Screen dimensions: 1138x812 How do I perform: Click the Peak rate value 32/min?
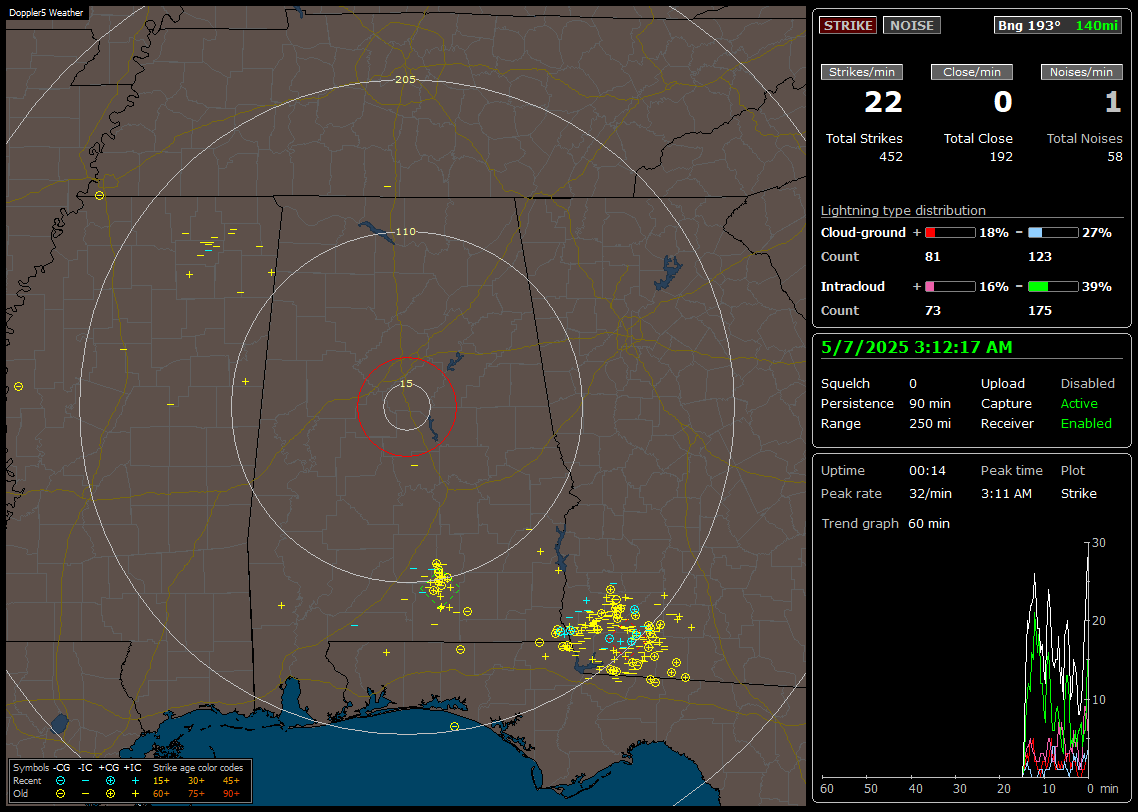[930, 493]
